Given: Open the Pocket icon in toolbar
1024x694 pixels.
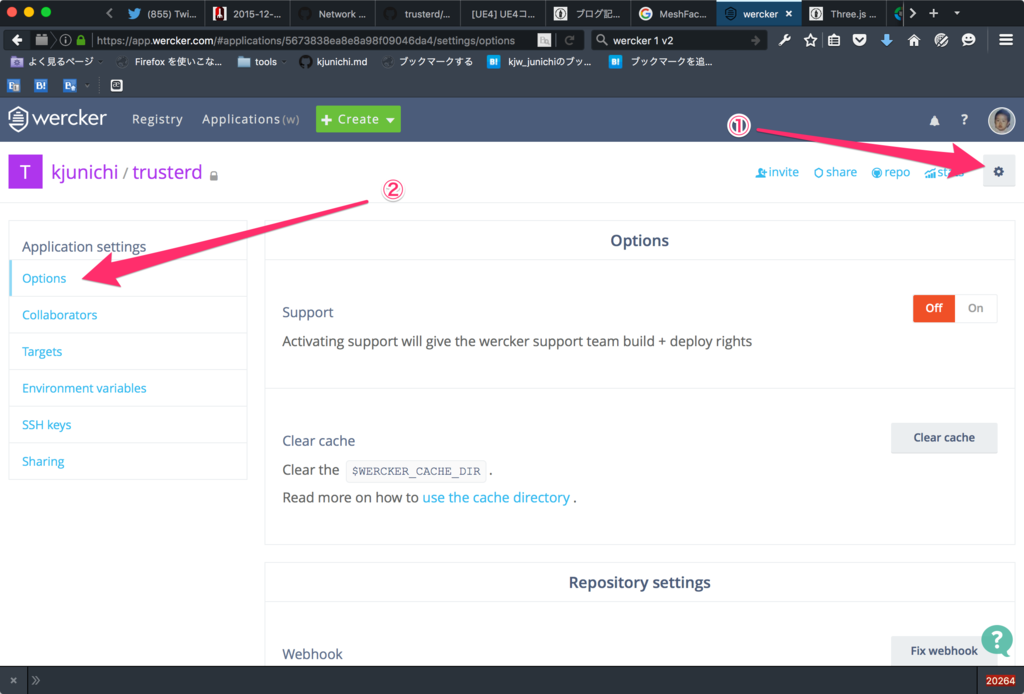Looking at the screenshot, I should click(859, 40).
